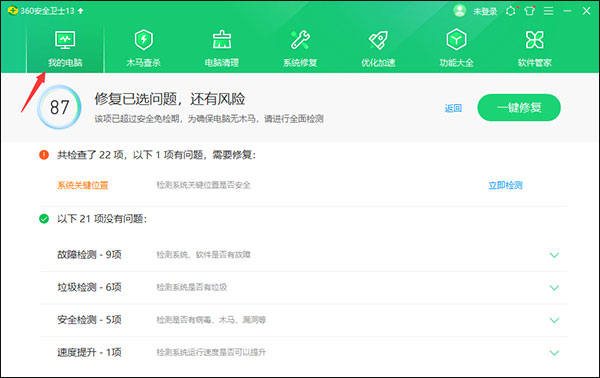Open the skin shirt icon in title bar
This screenshot has width=600, height=378.
click(530, 11)
